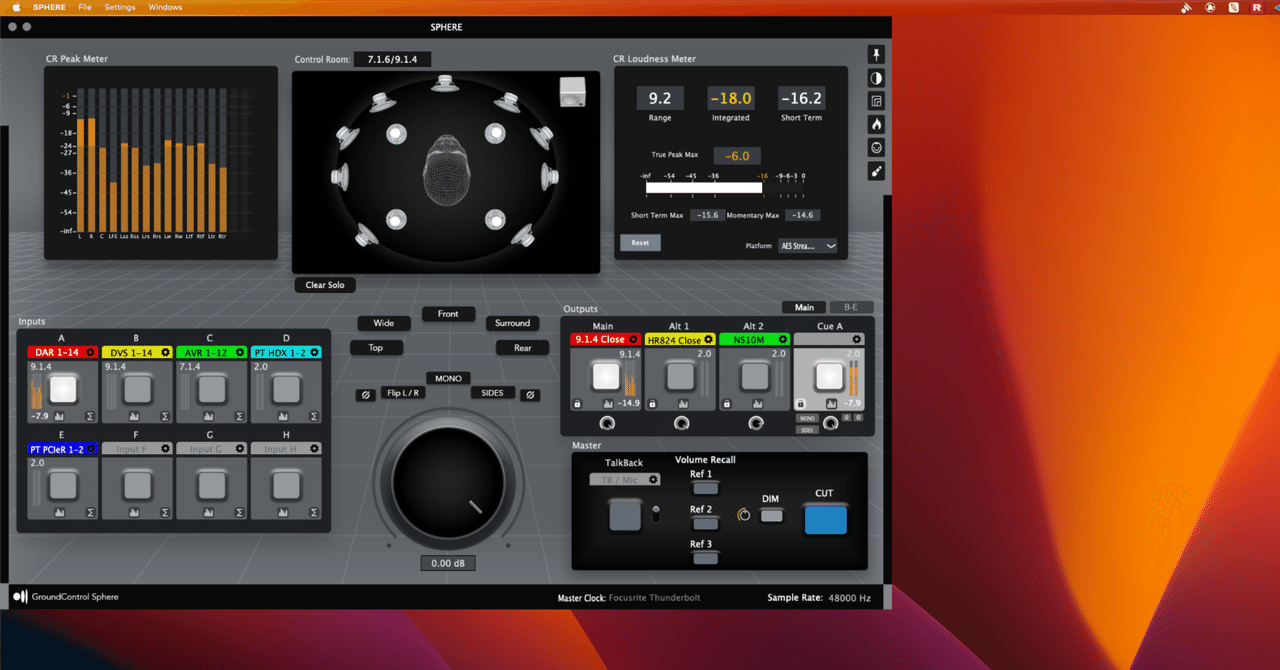The image size is (1280, 670).
Task: Open settings gear for HR824 Close output
Action: 708,340
